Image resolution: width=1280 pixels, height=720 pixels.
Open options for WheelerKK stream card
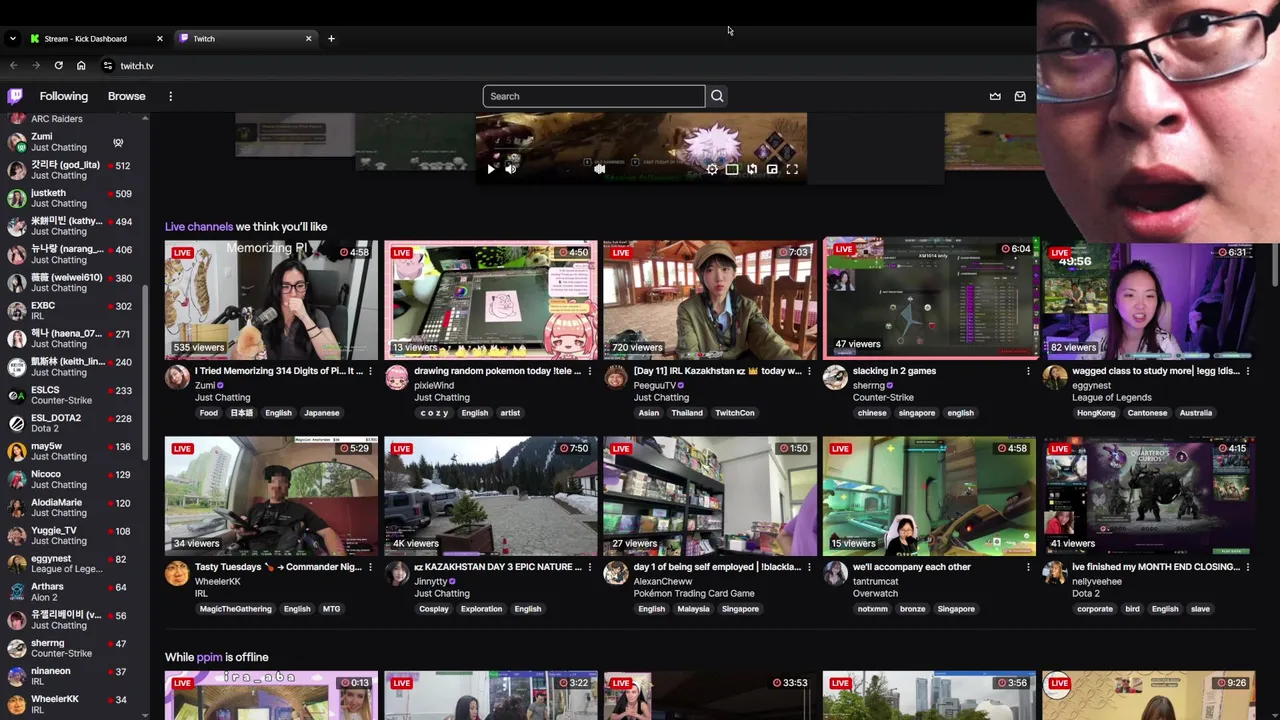[370, 567]
